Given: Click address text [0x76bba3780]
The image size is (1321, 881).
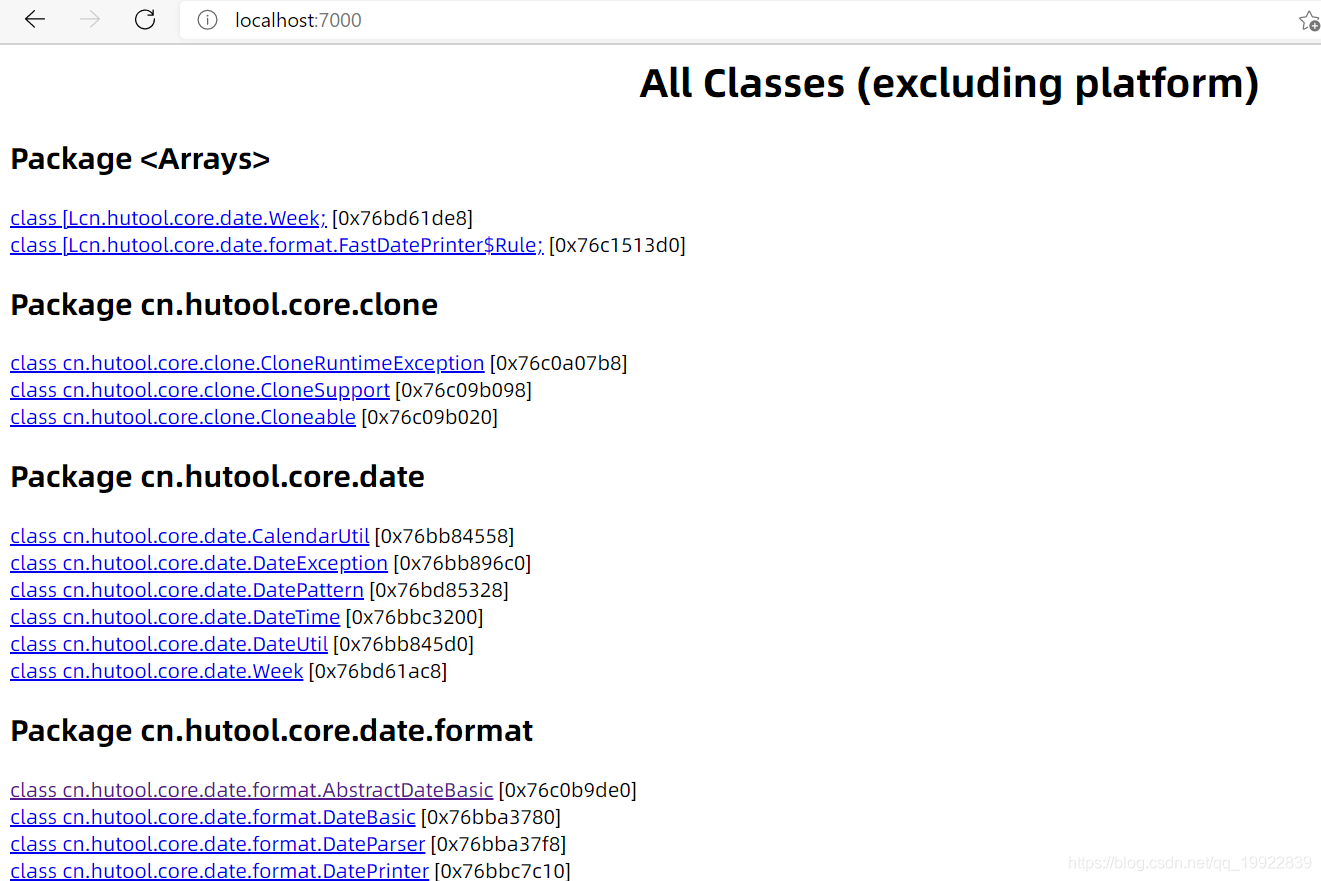Looking at the screenshot, I should point(490,817).
